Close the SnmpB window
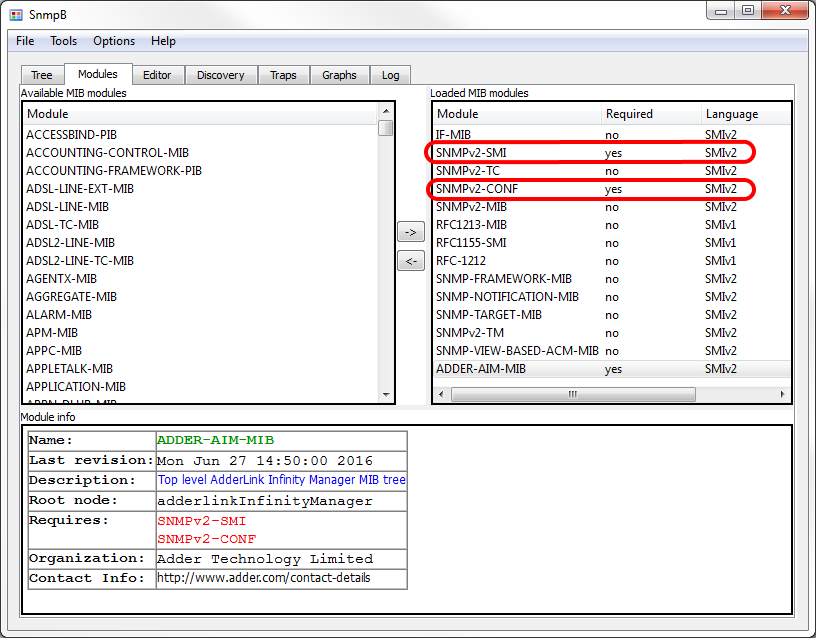Screen dimensions: 816x638 pos(786,10)
